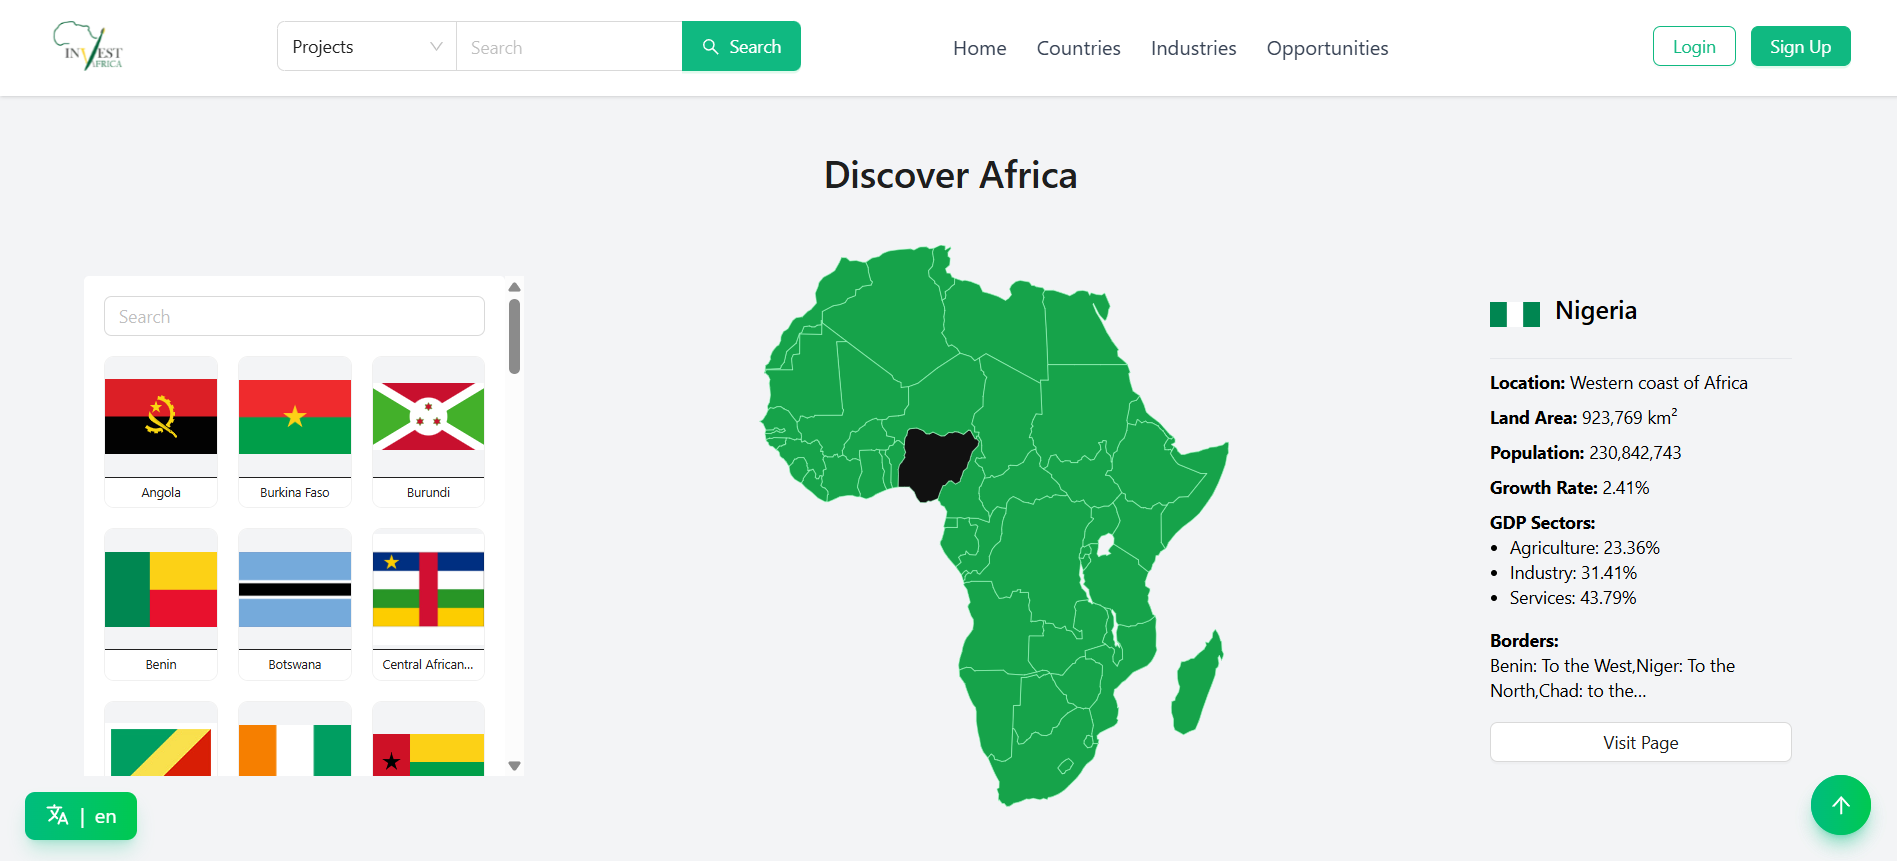Viewport: 1897px width, 861px height.
Task: Select the Botswana flag
Action: 295,590
